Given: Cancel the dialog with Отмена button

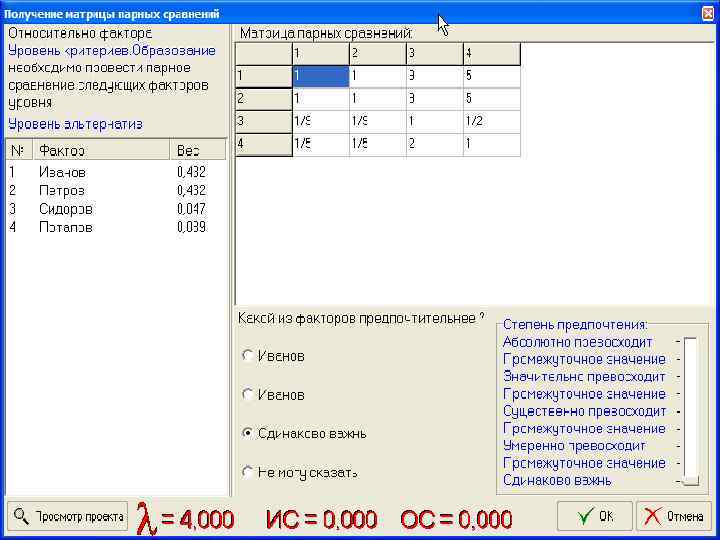Looking at the screenshot, I should point(676,517).
